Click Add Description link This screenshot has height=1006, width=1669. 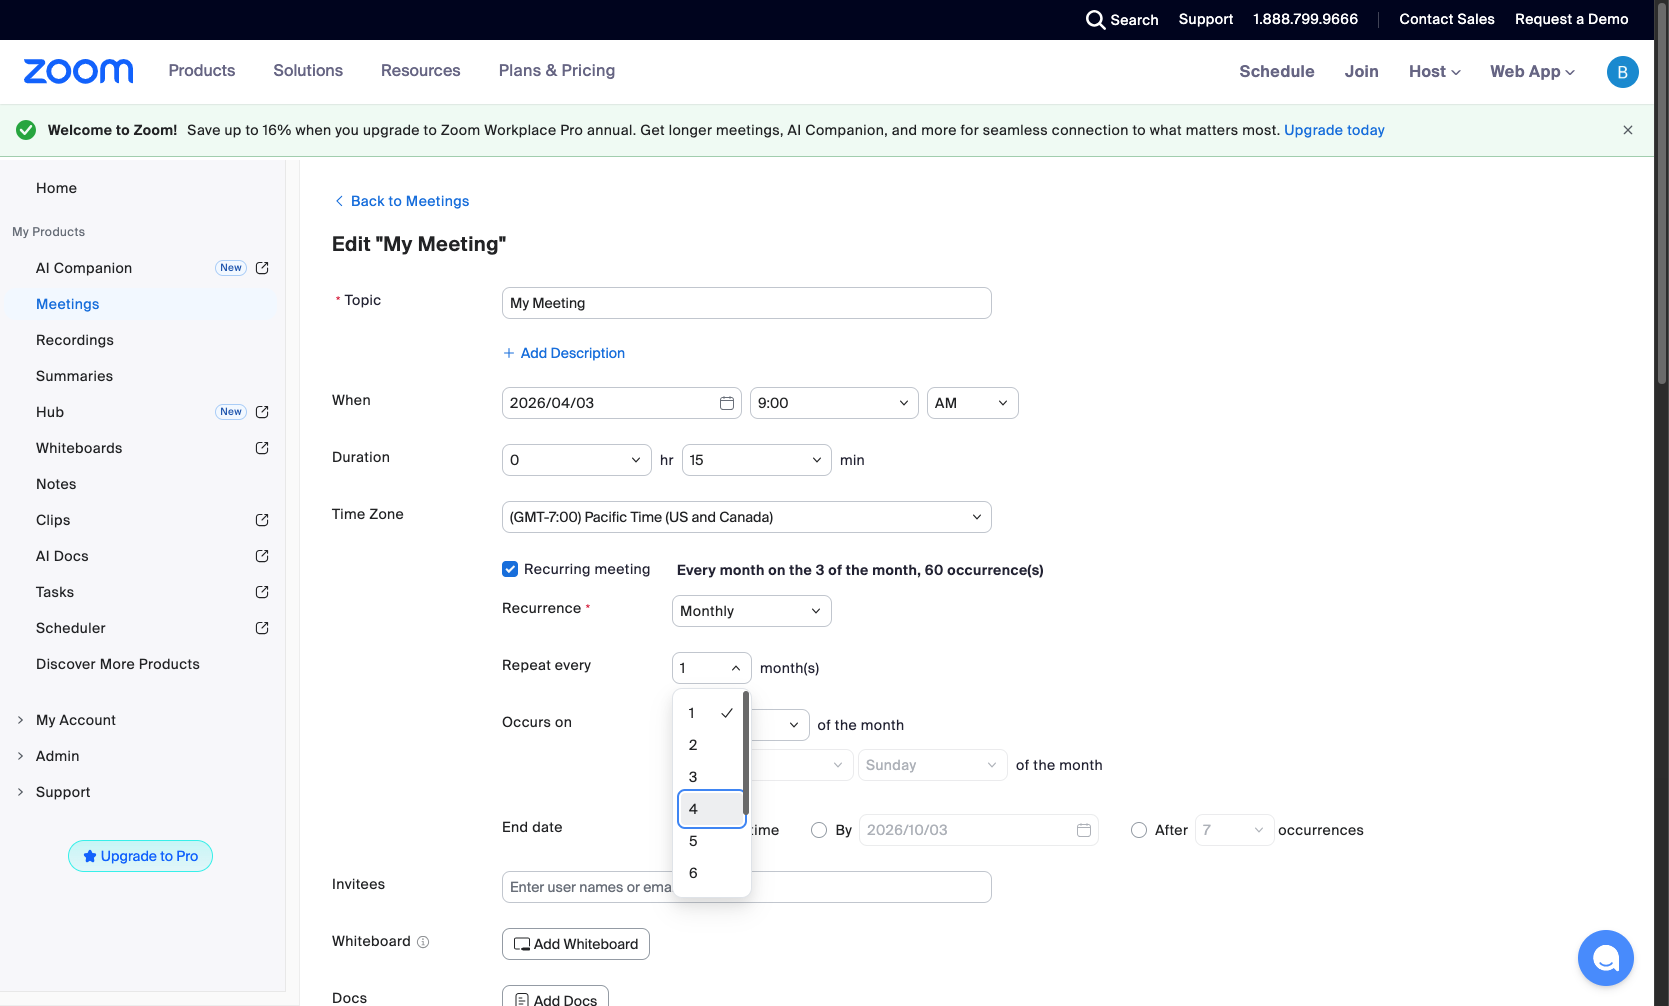tap(564, 353)
